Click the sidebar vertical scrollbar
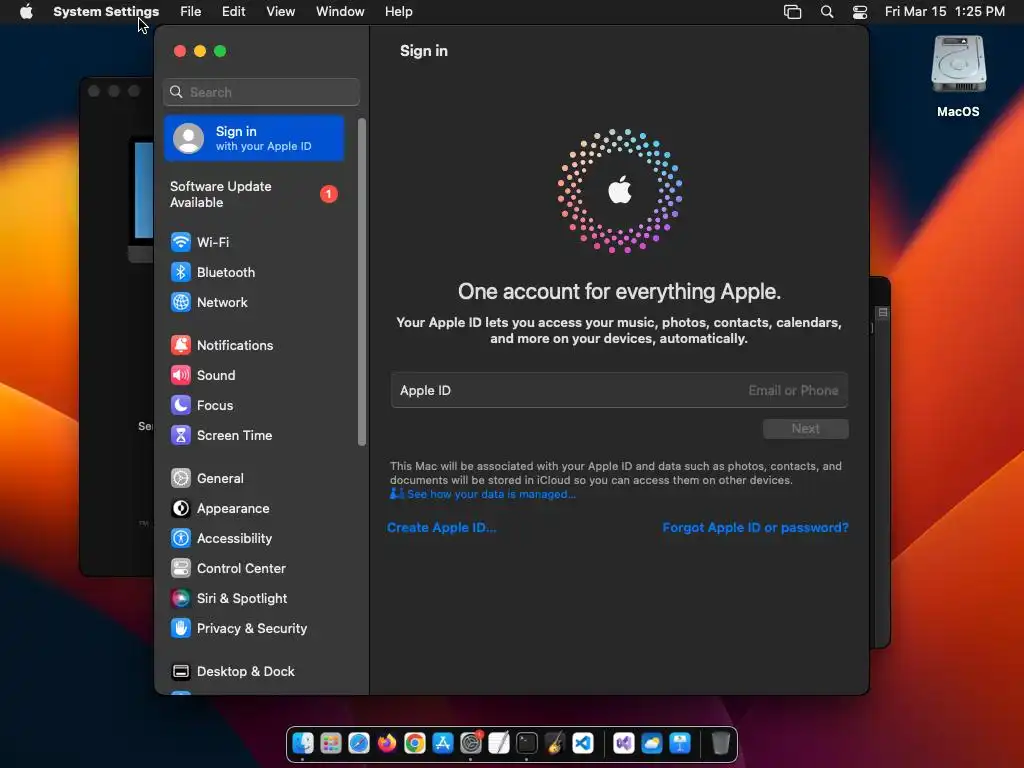Viewport: 1024px width, 768px height. (x=362, y=282)
